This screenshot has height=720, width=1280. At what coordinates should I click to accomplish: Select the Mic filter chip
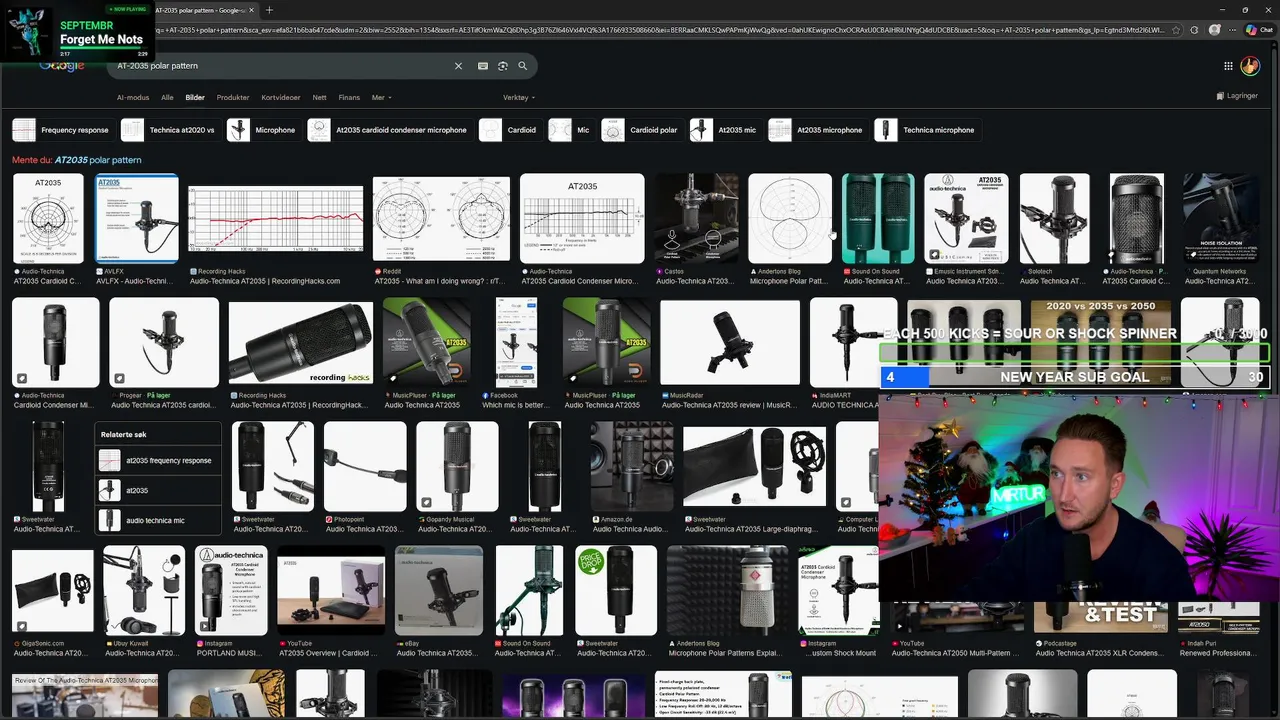pyautogui.click(x=571, y=130)
